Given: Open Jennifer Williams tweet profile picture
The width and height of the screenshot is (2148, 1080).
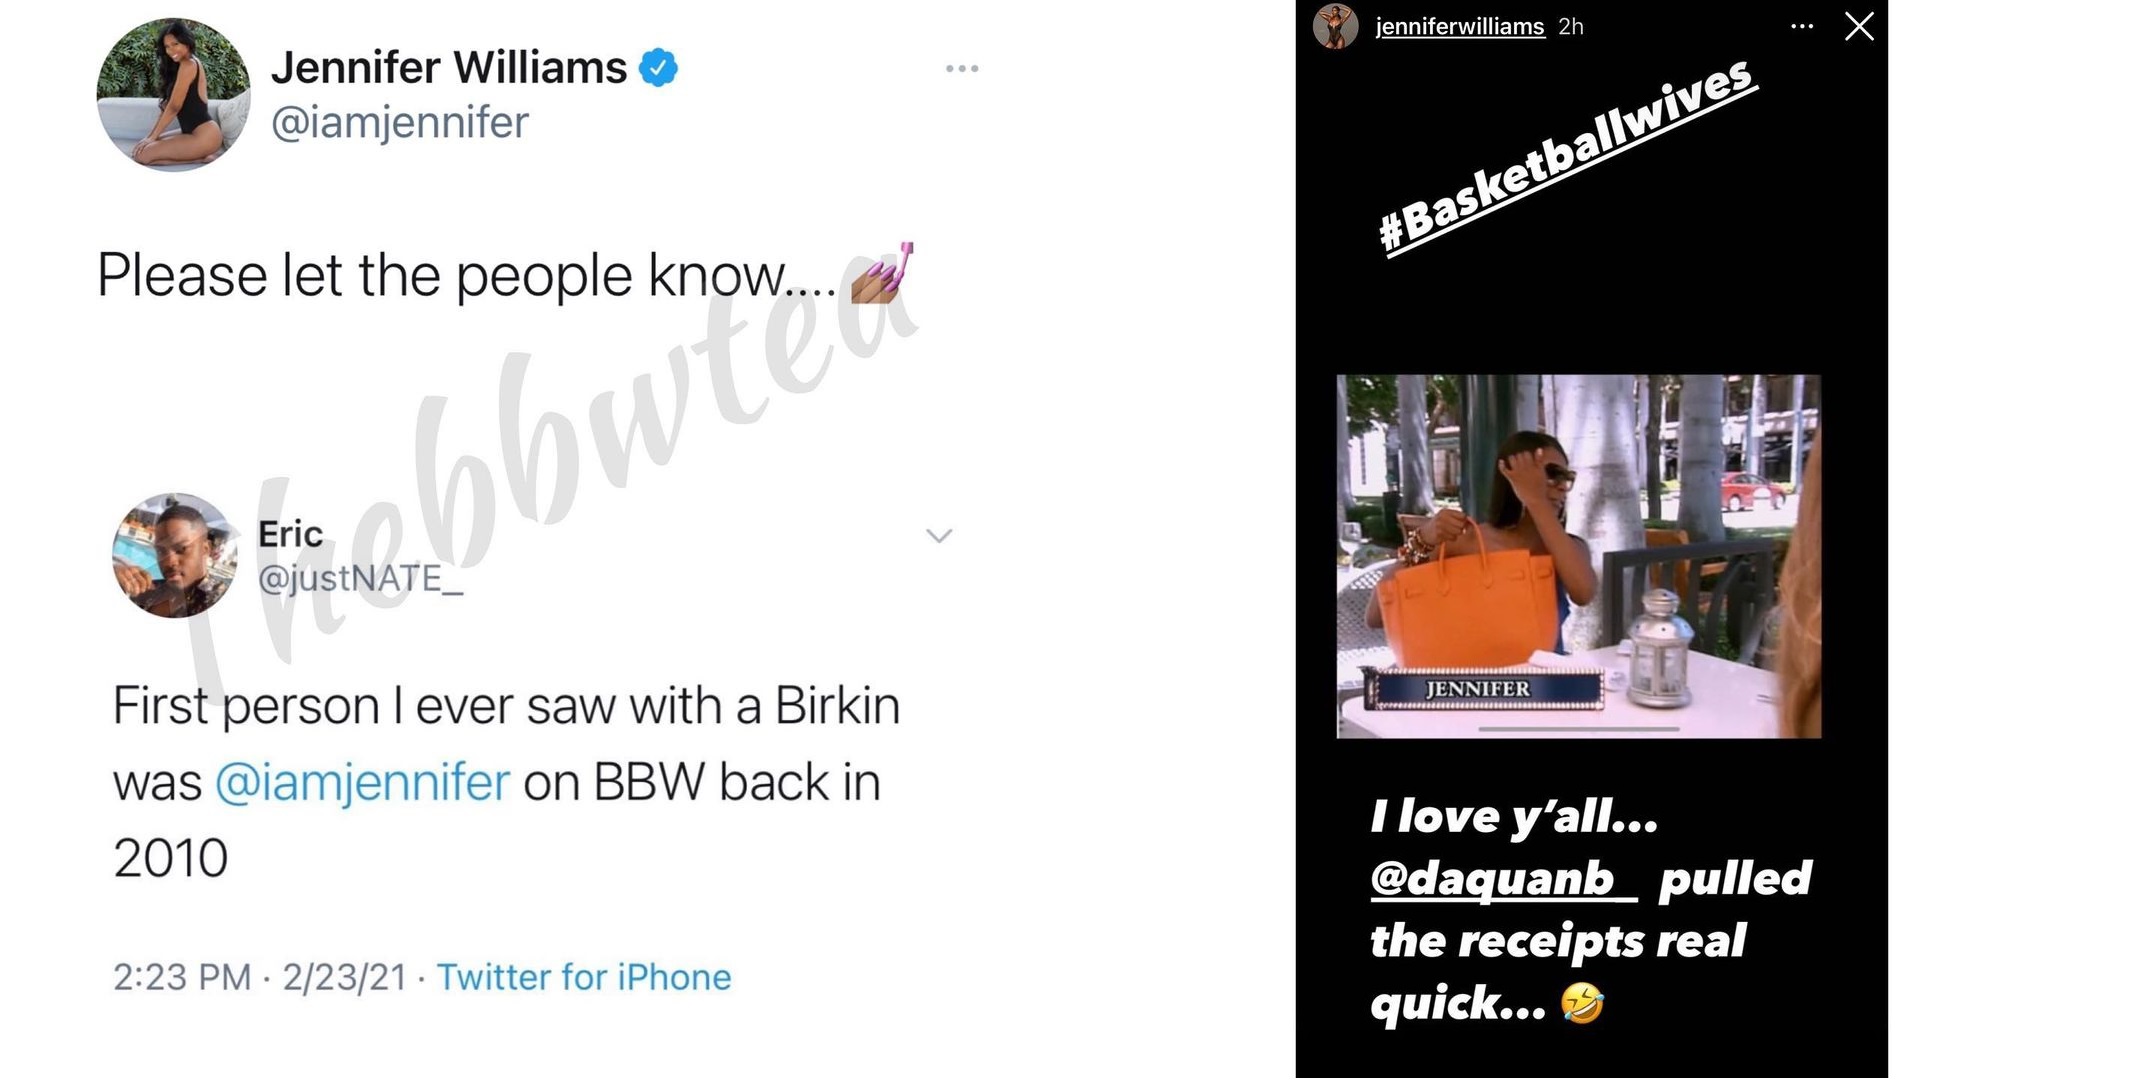Looking at the screenshot, I should pyautogui.click(x=174, y=95).
